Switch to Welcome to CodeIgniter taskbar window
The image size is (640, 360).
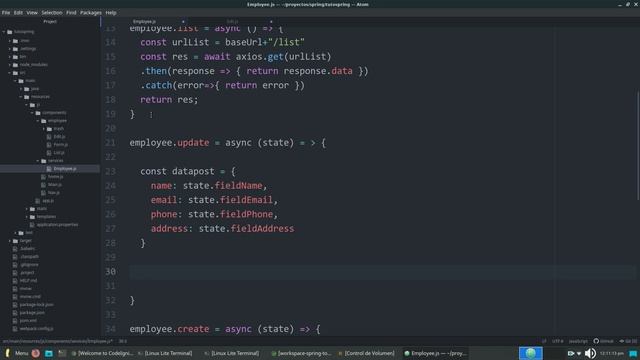103,353
